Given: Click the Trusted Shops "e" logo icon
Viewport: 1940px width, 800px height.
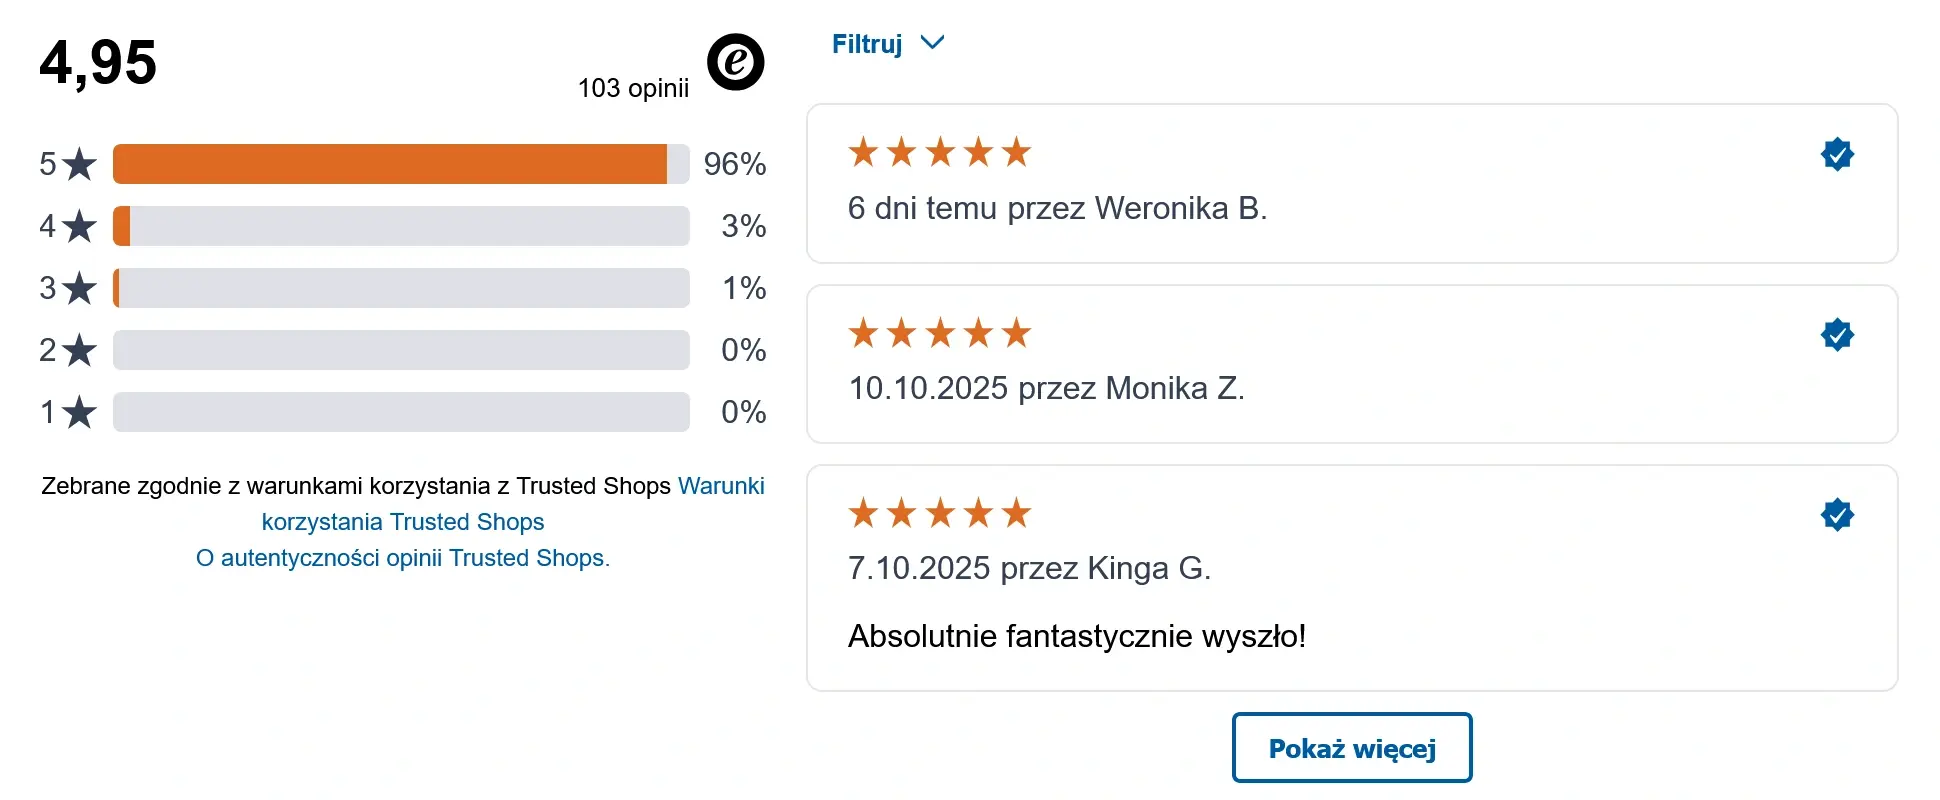Looking at the screenshot, I should (735, 62).
